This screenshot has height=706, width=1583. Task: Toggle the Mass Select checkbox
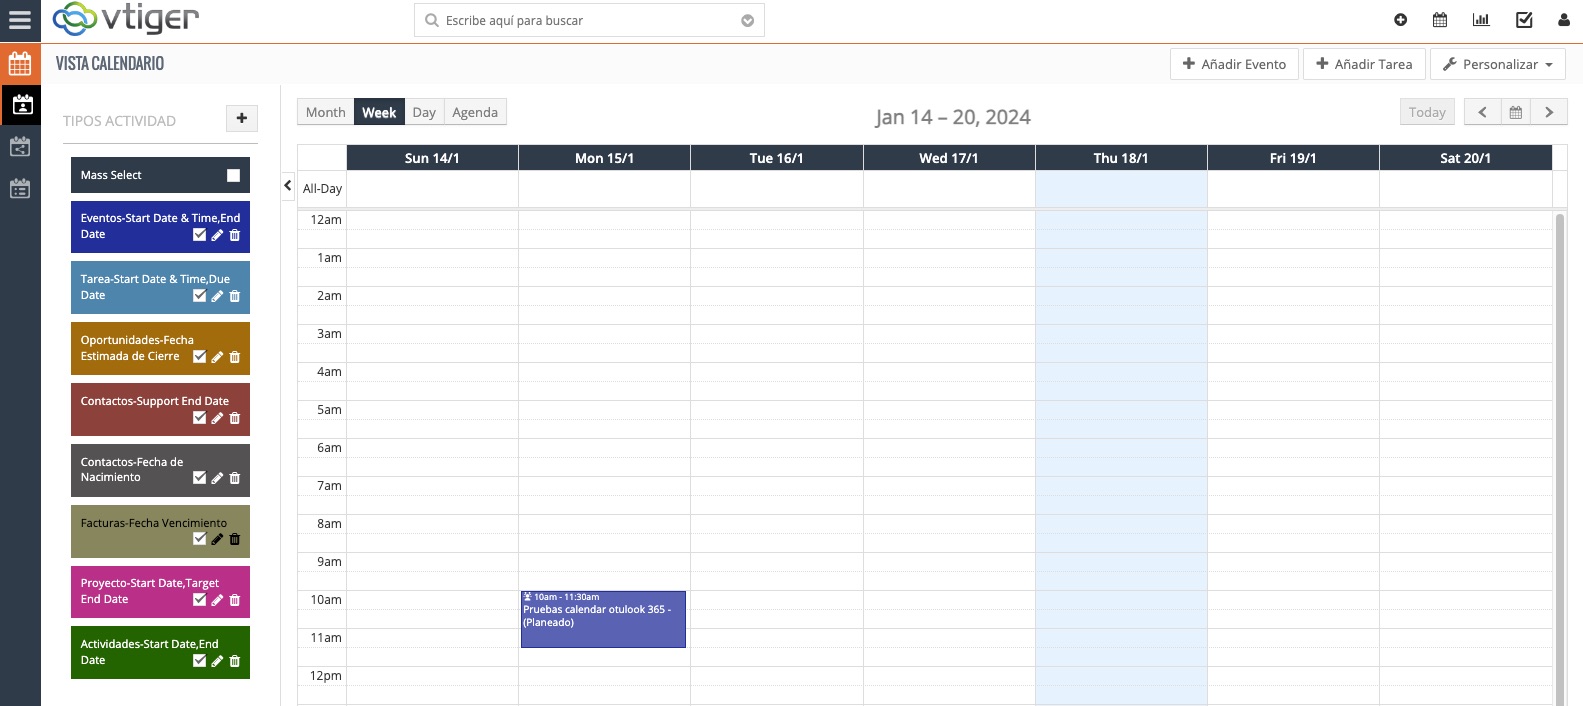click(233, 175)
